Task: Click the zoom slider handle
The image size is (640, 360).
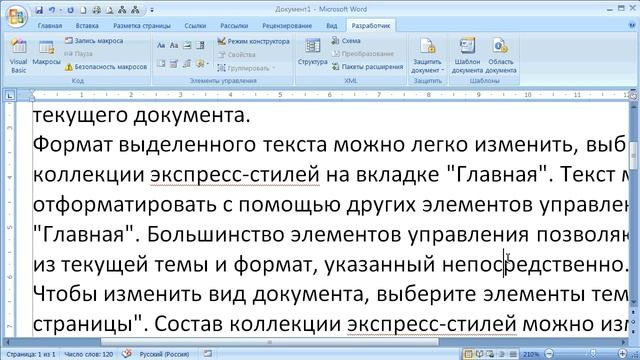Action: (593, 353)
